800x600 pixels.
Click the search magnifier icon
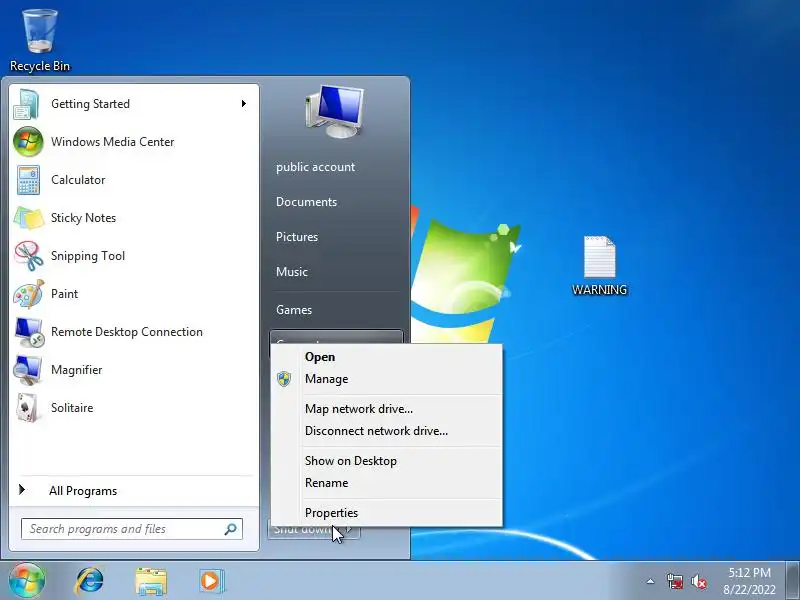(x=231, y=529)
